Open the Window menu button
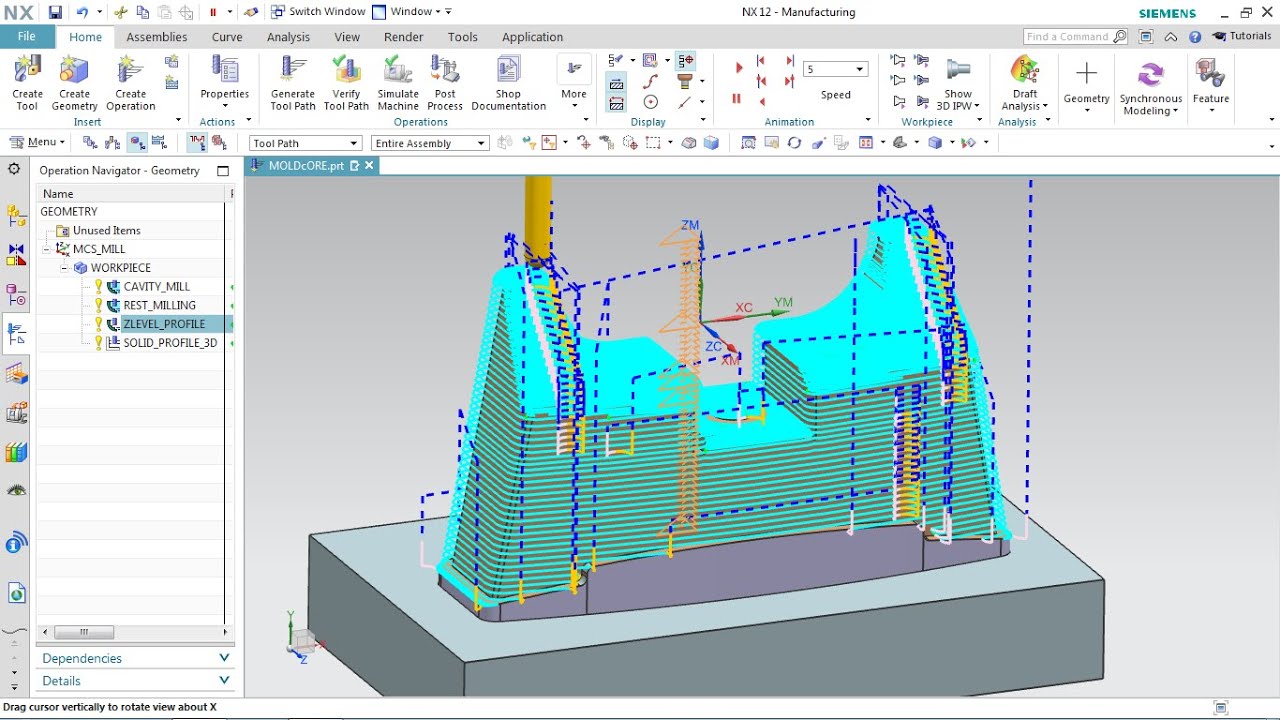 (411, 12)
